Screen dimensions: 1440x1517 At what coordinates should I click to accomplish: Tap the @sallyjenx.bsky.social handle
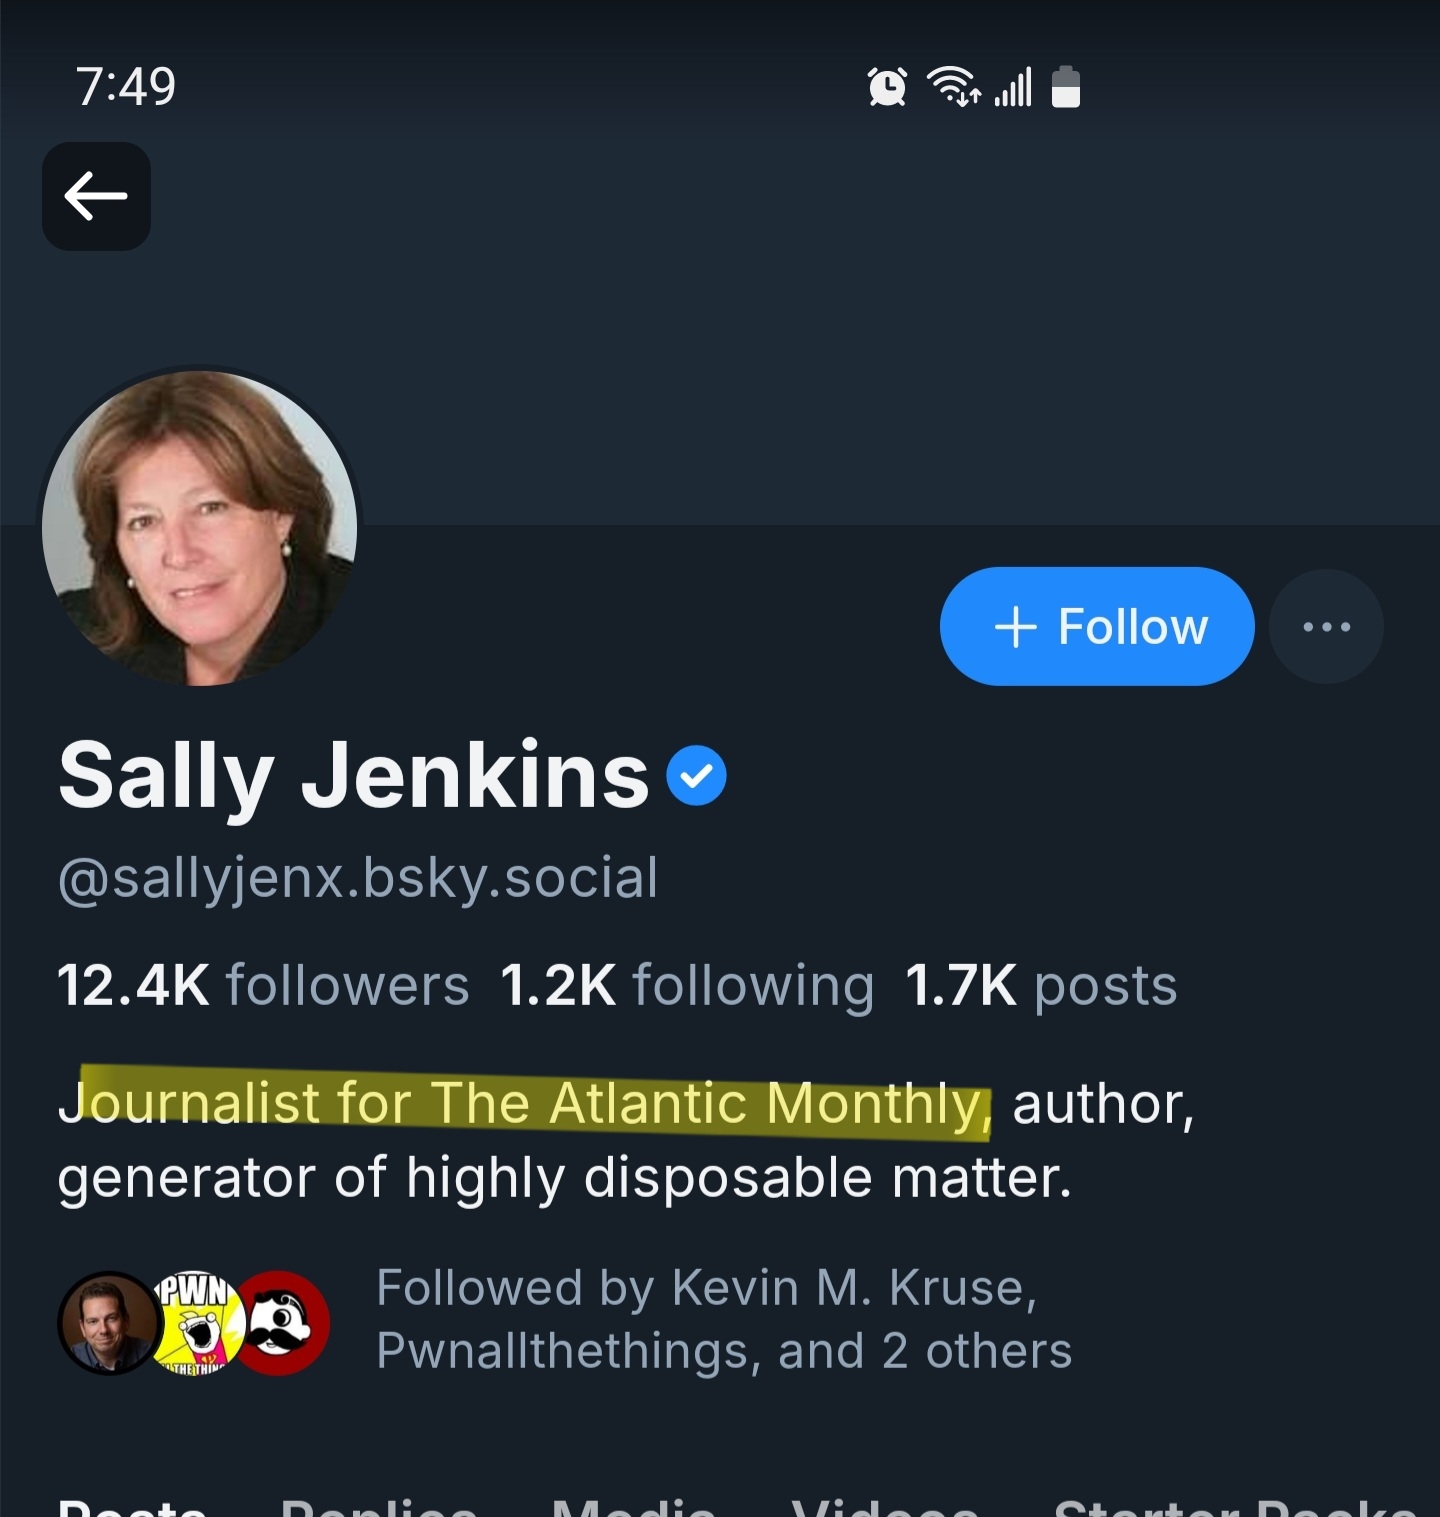pos(358,878)
